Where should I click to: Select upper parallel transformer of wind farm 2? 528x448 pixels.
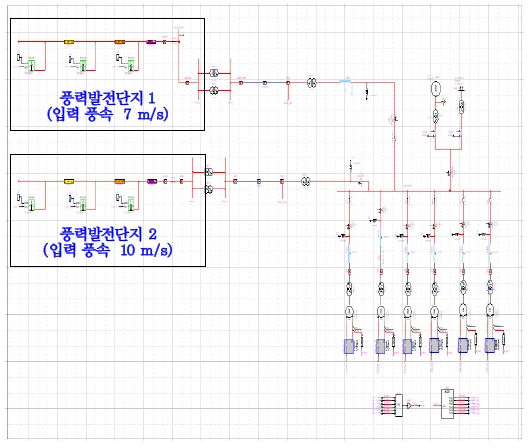point(209,172)
